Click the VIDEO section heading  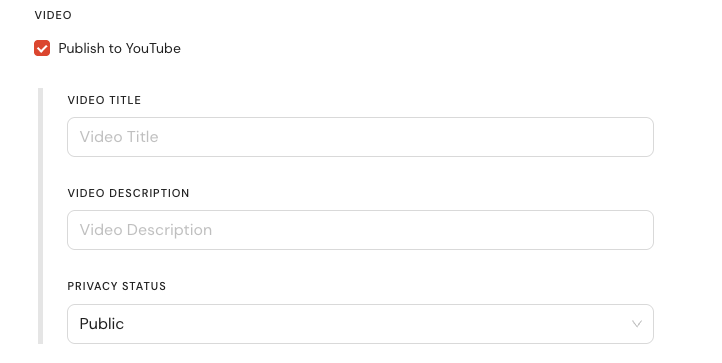[x=53, y=15]
